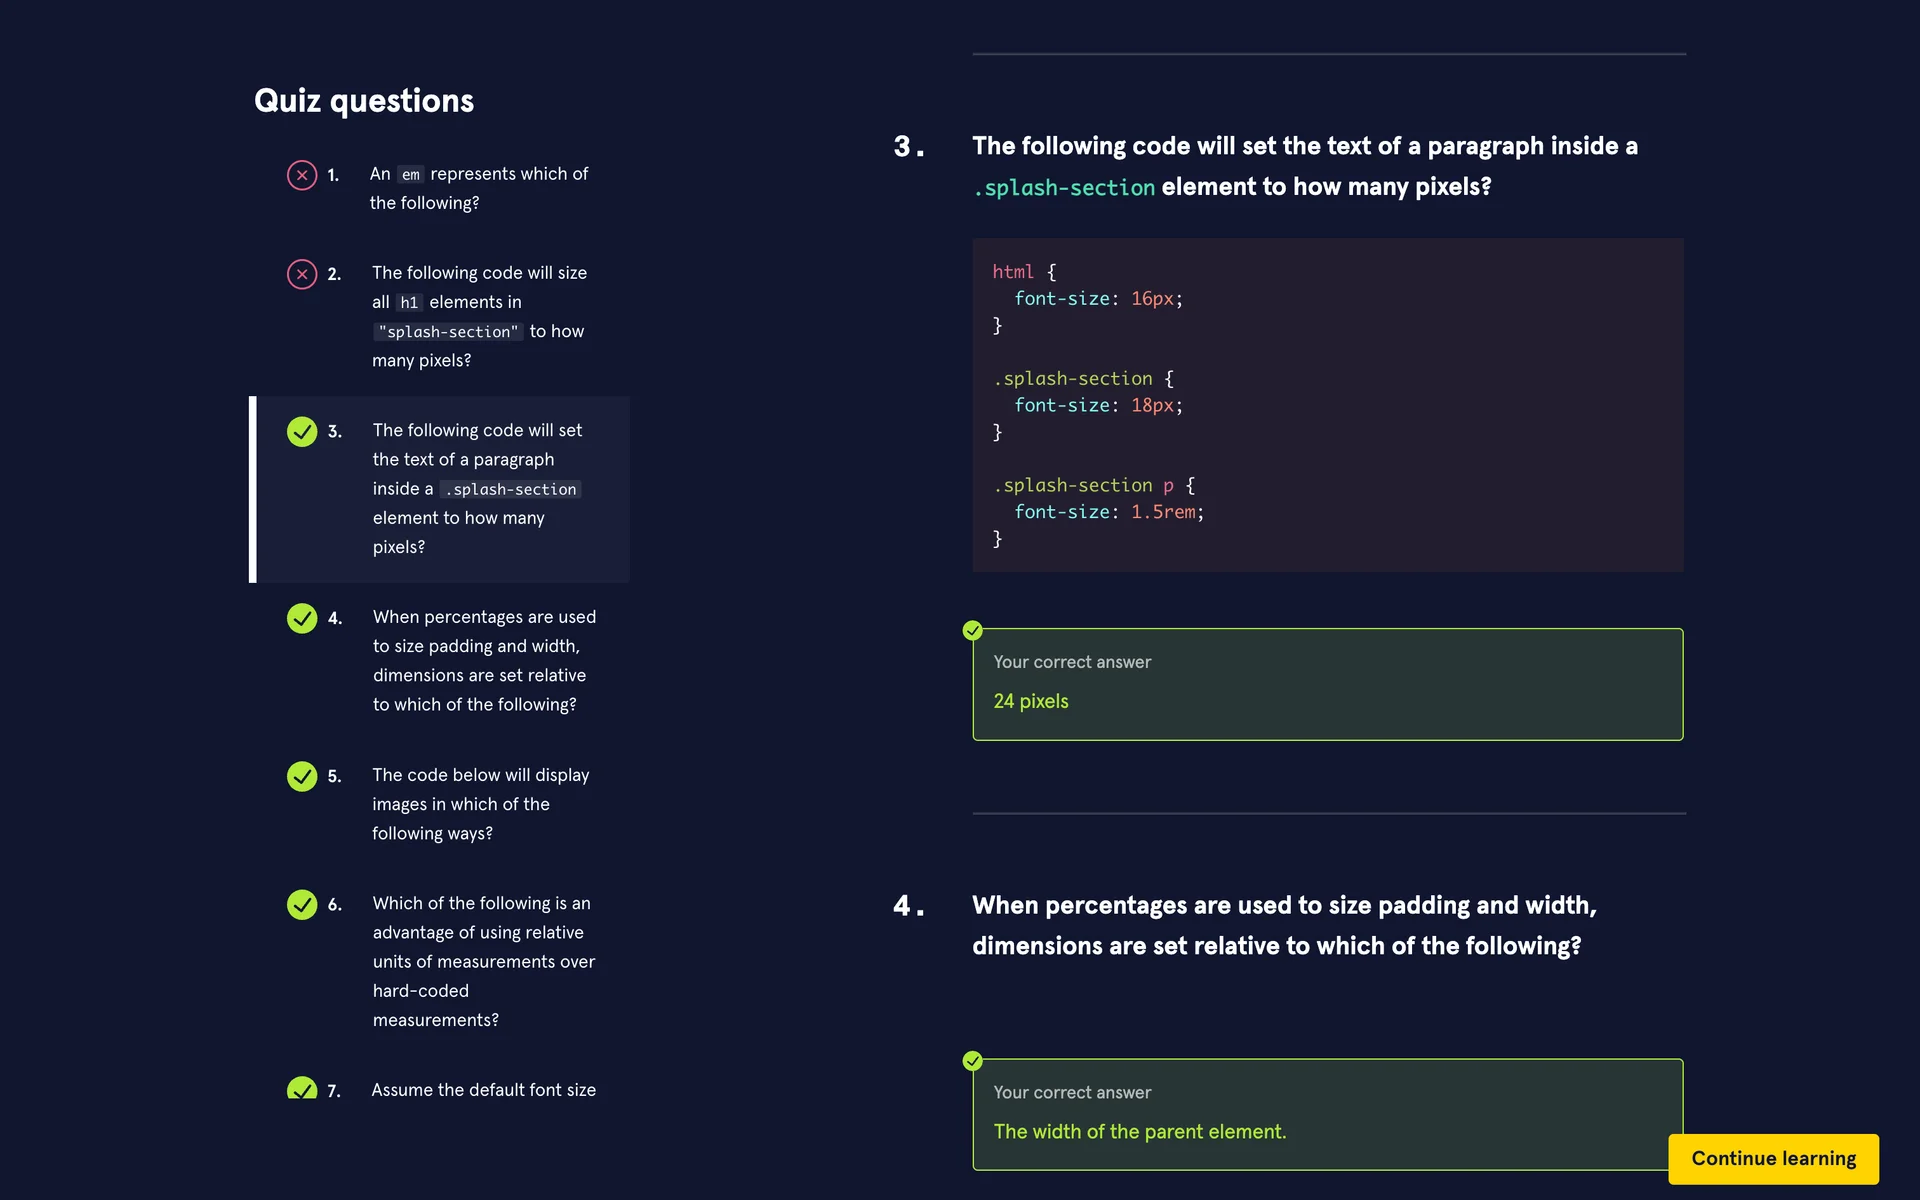This screenshot has height=1200, width=1920.
Task: Go to sidebar question 4 on percentages
Action: tap(484, 660)
